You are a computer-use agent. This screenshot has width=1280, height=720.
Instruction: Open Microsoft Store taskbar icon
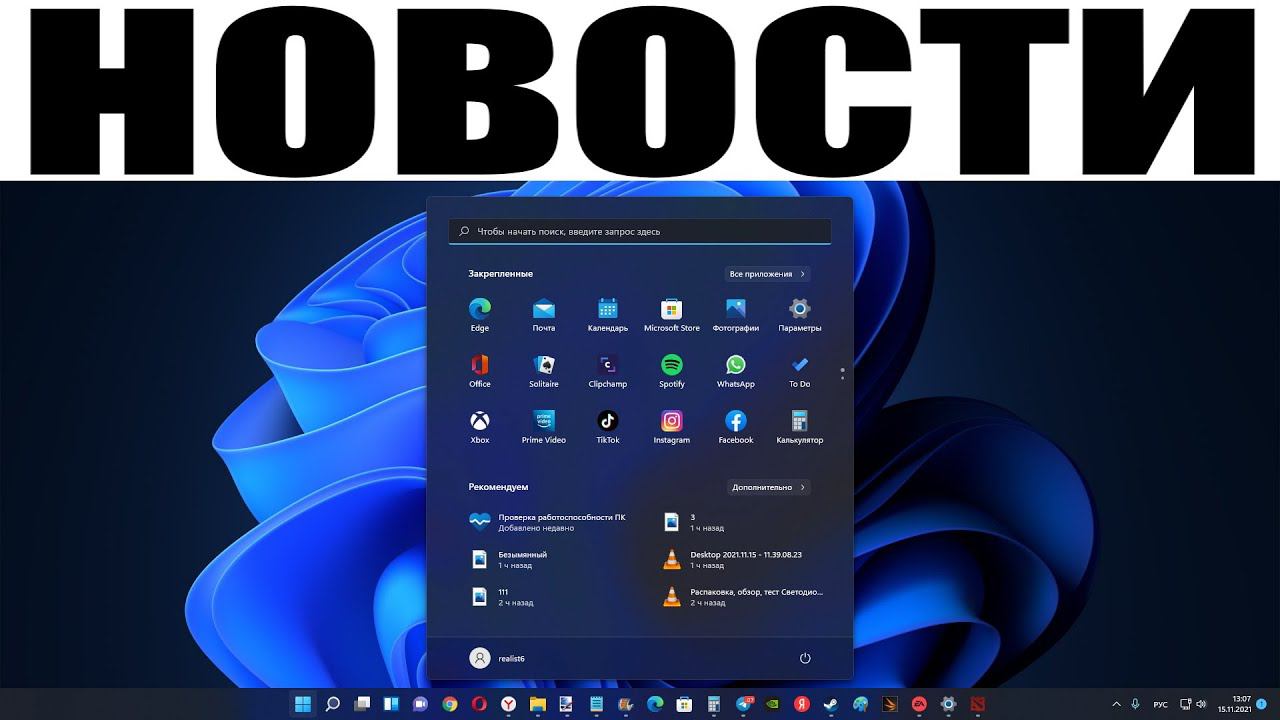[x=685, y=704]
